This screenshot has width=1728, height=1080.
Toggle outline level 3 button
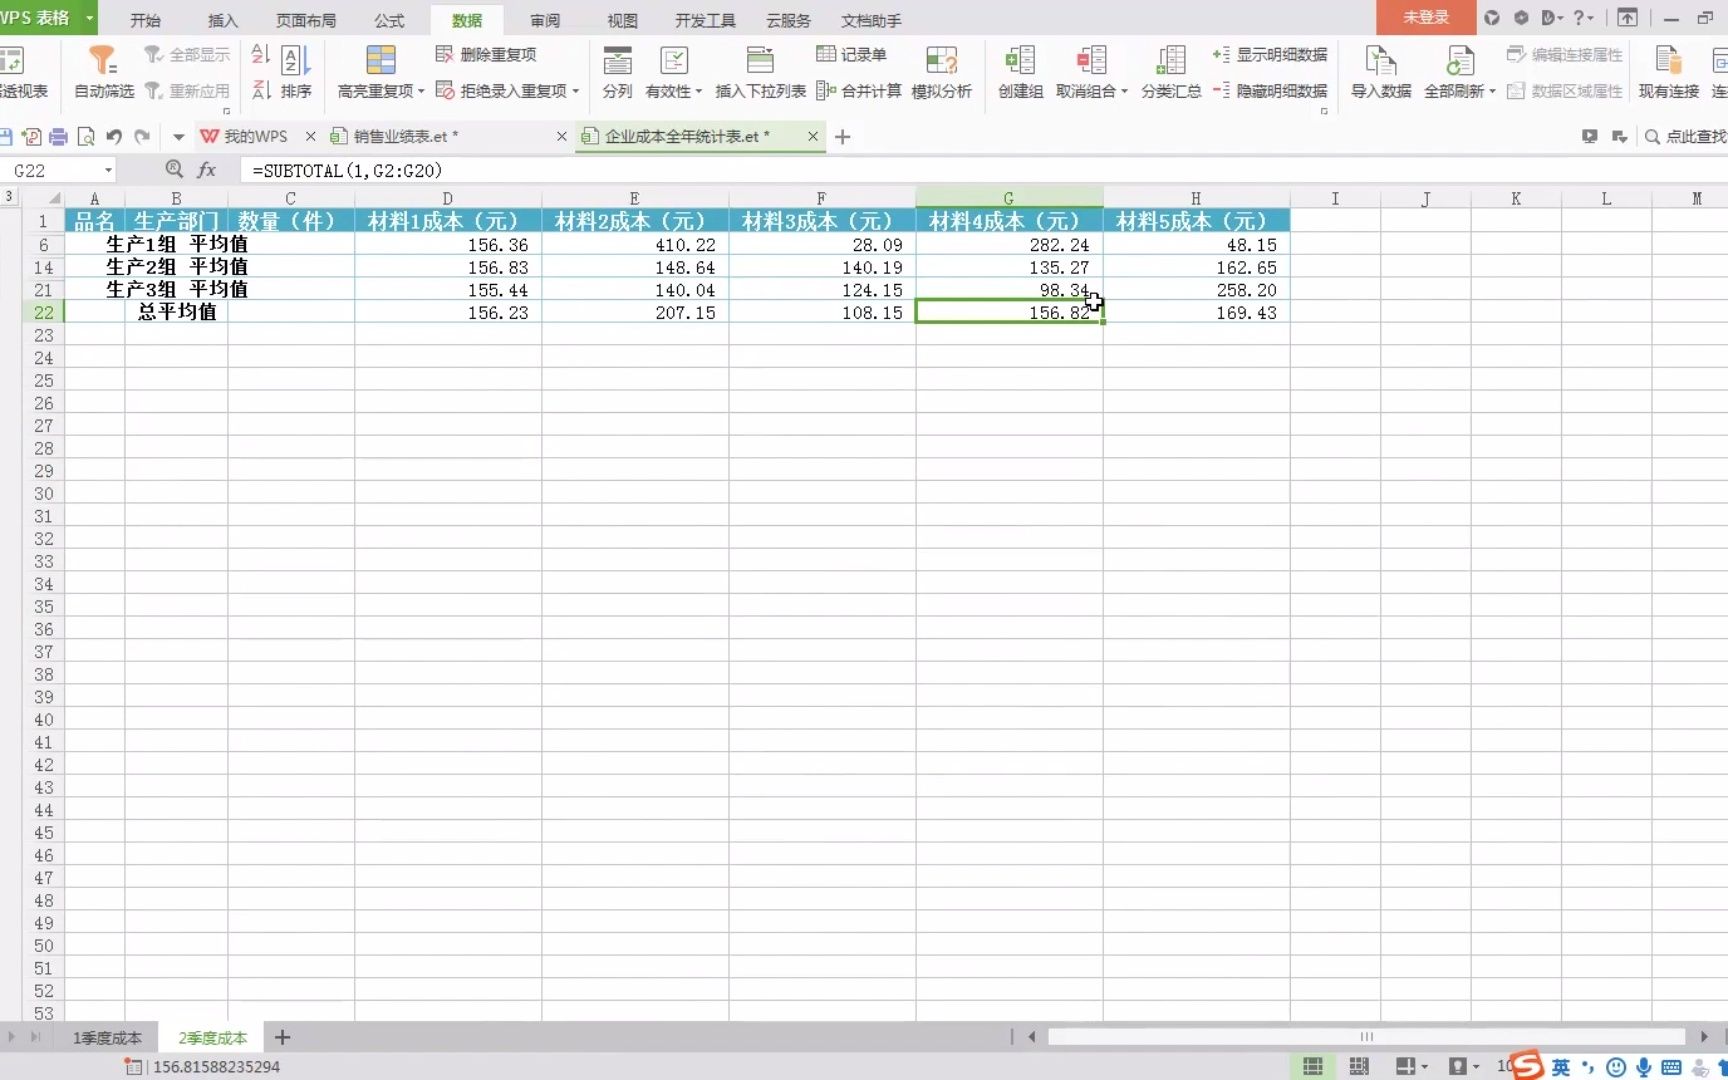[9, 196]
